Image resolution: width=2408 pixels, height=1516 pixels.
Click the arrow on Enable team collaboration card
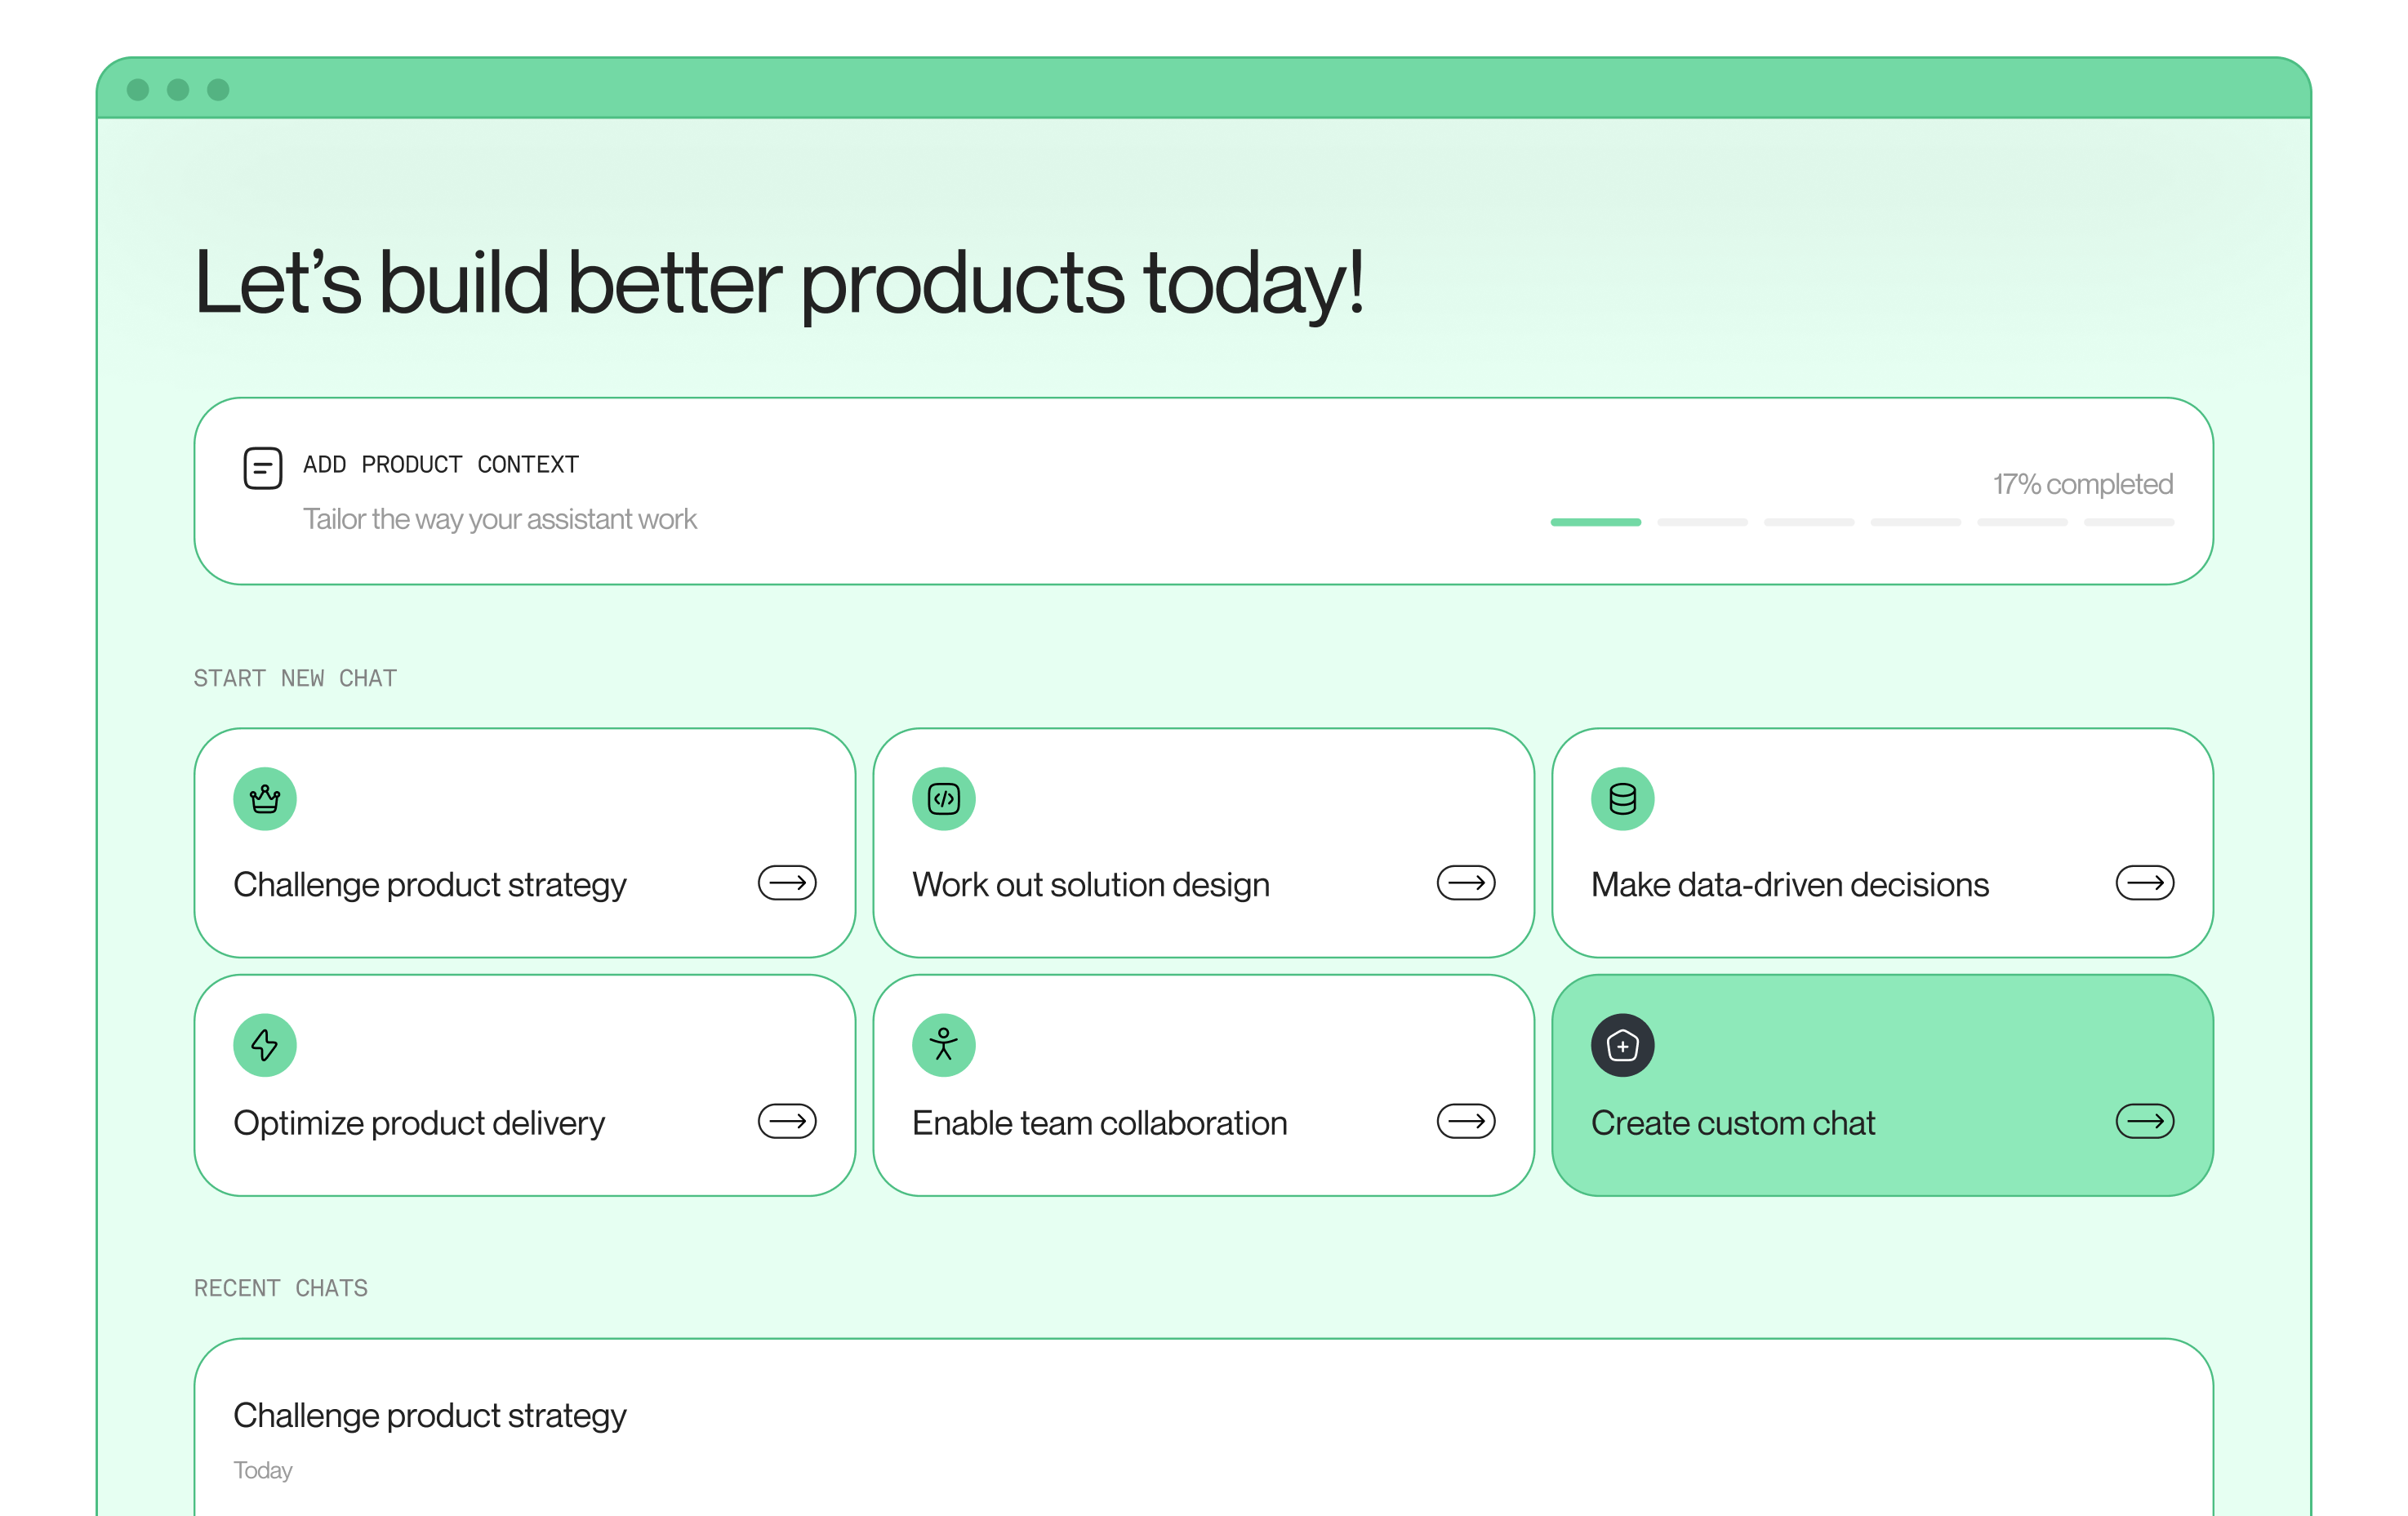point(1466,1121)
